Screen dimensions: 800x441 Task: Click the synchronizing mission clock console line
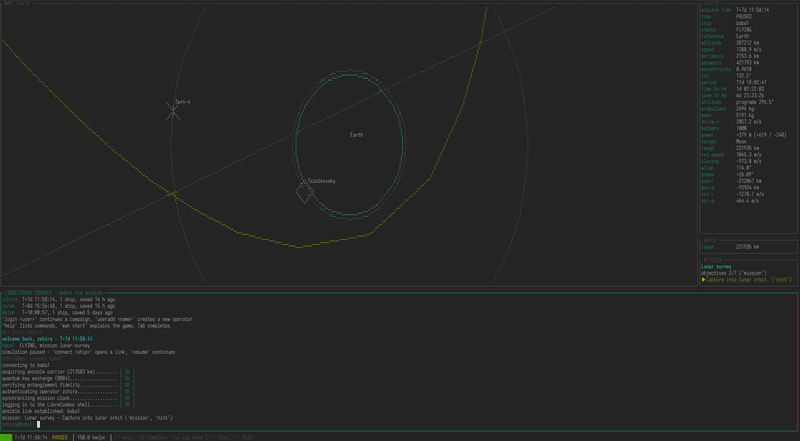point(68,398)
